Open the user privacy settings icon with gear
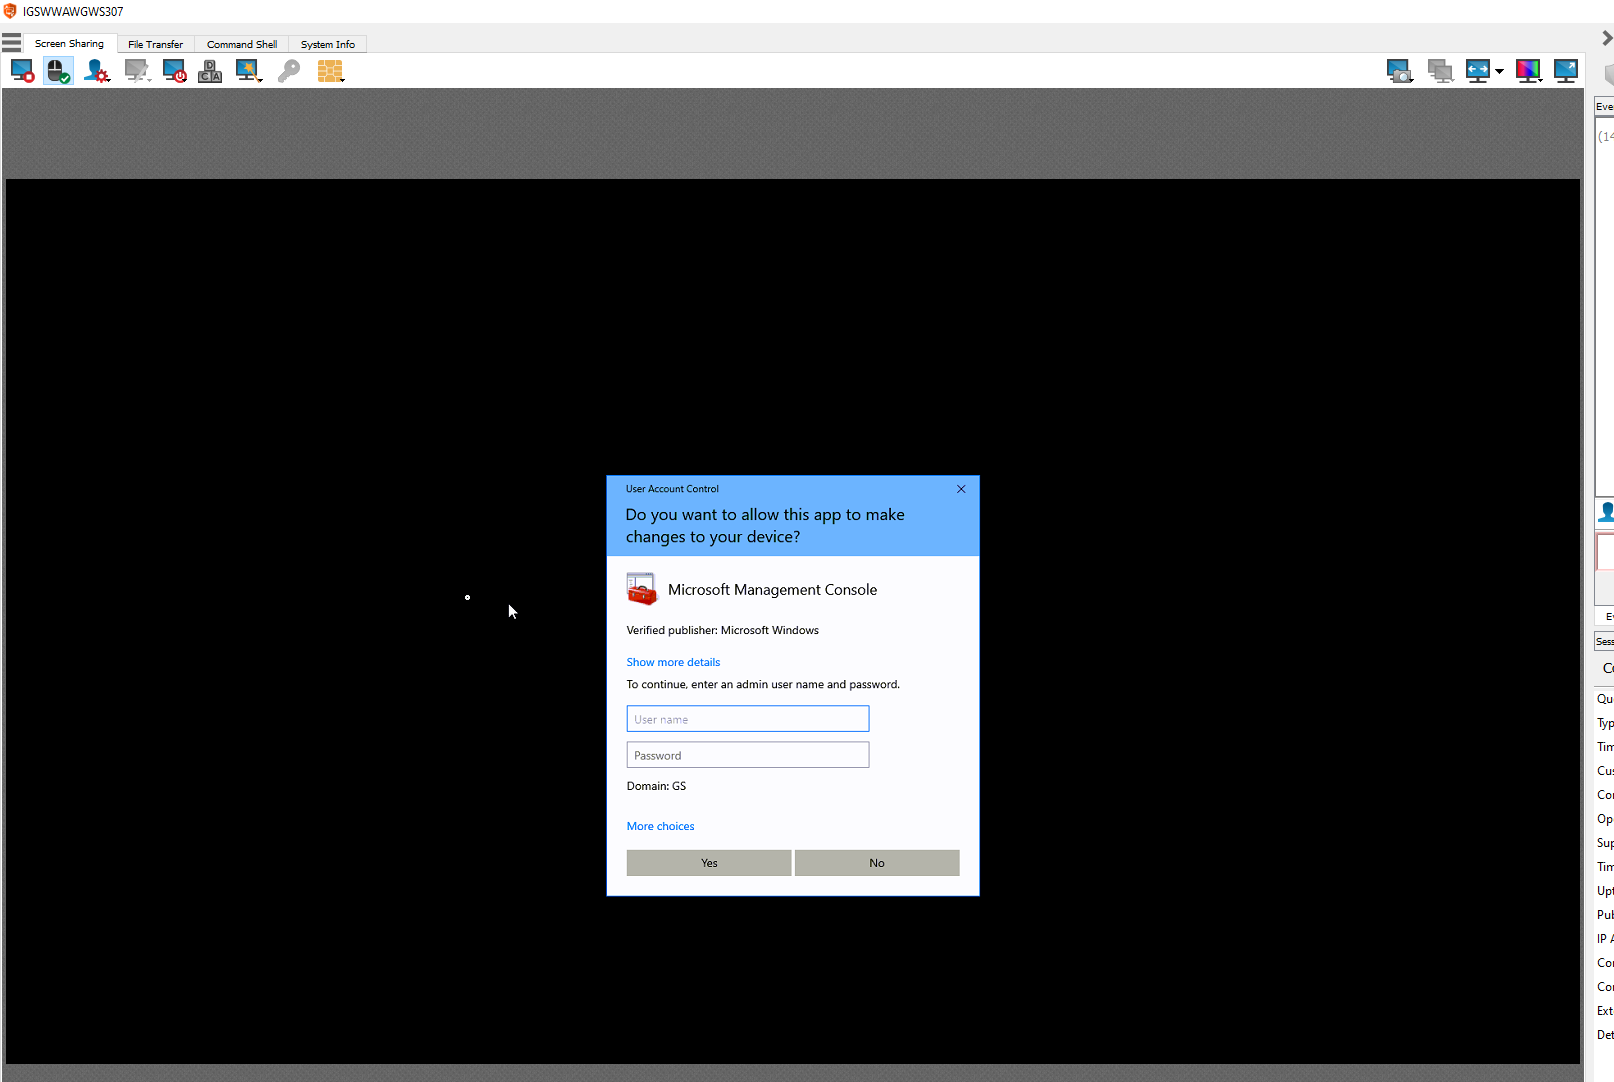 click(96, 71)
